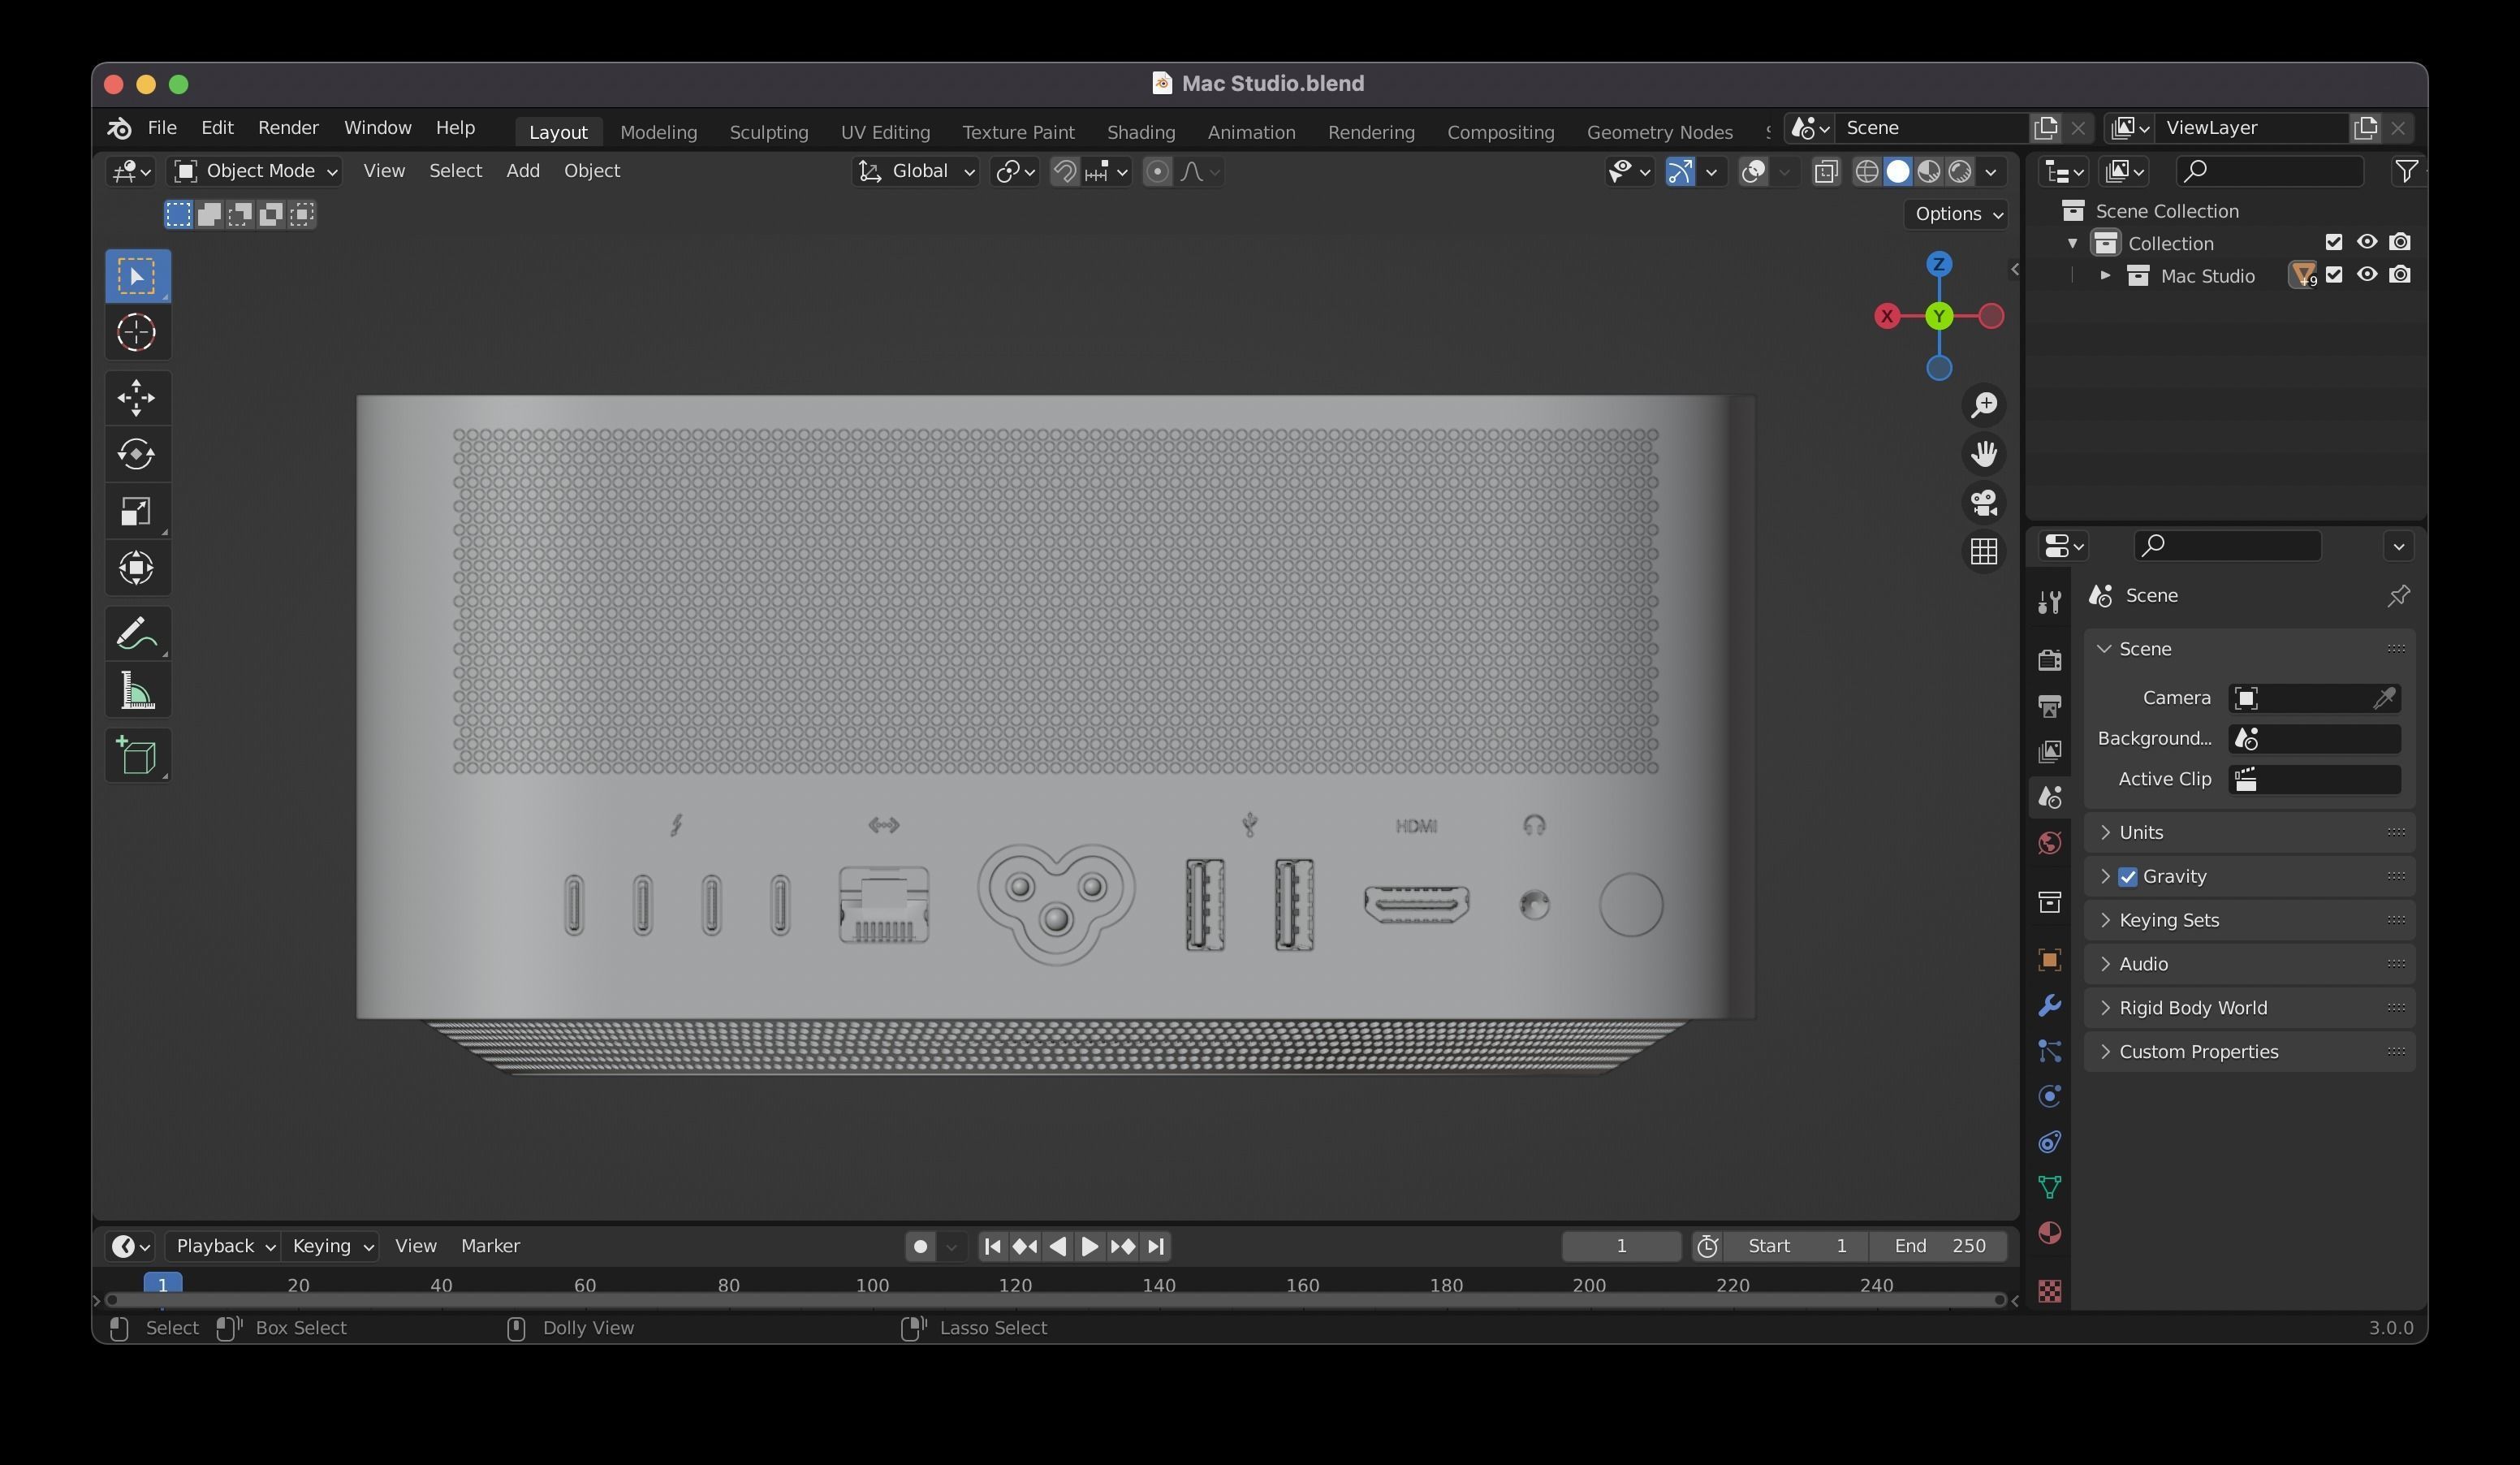This screenshot has height=1465, width=2520.
Task: Click the End frame field
Action: (1939, 1247)
